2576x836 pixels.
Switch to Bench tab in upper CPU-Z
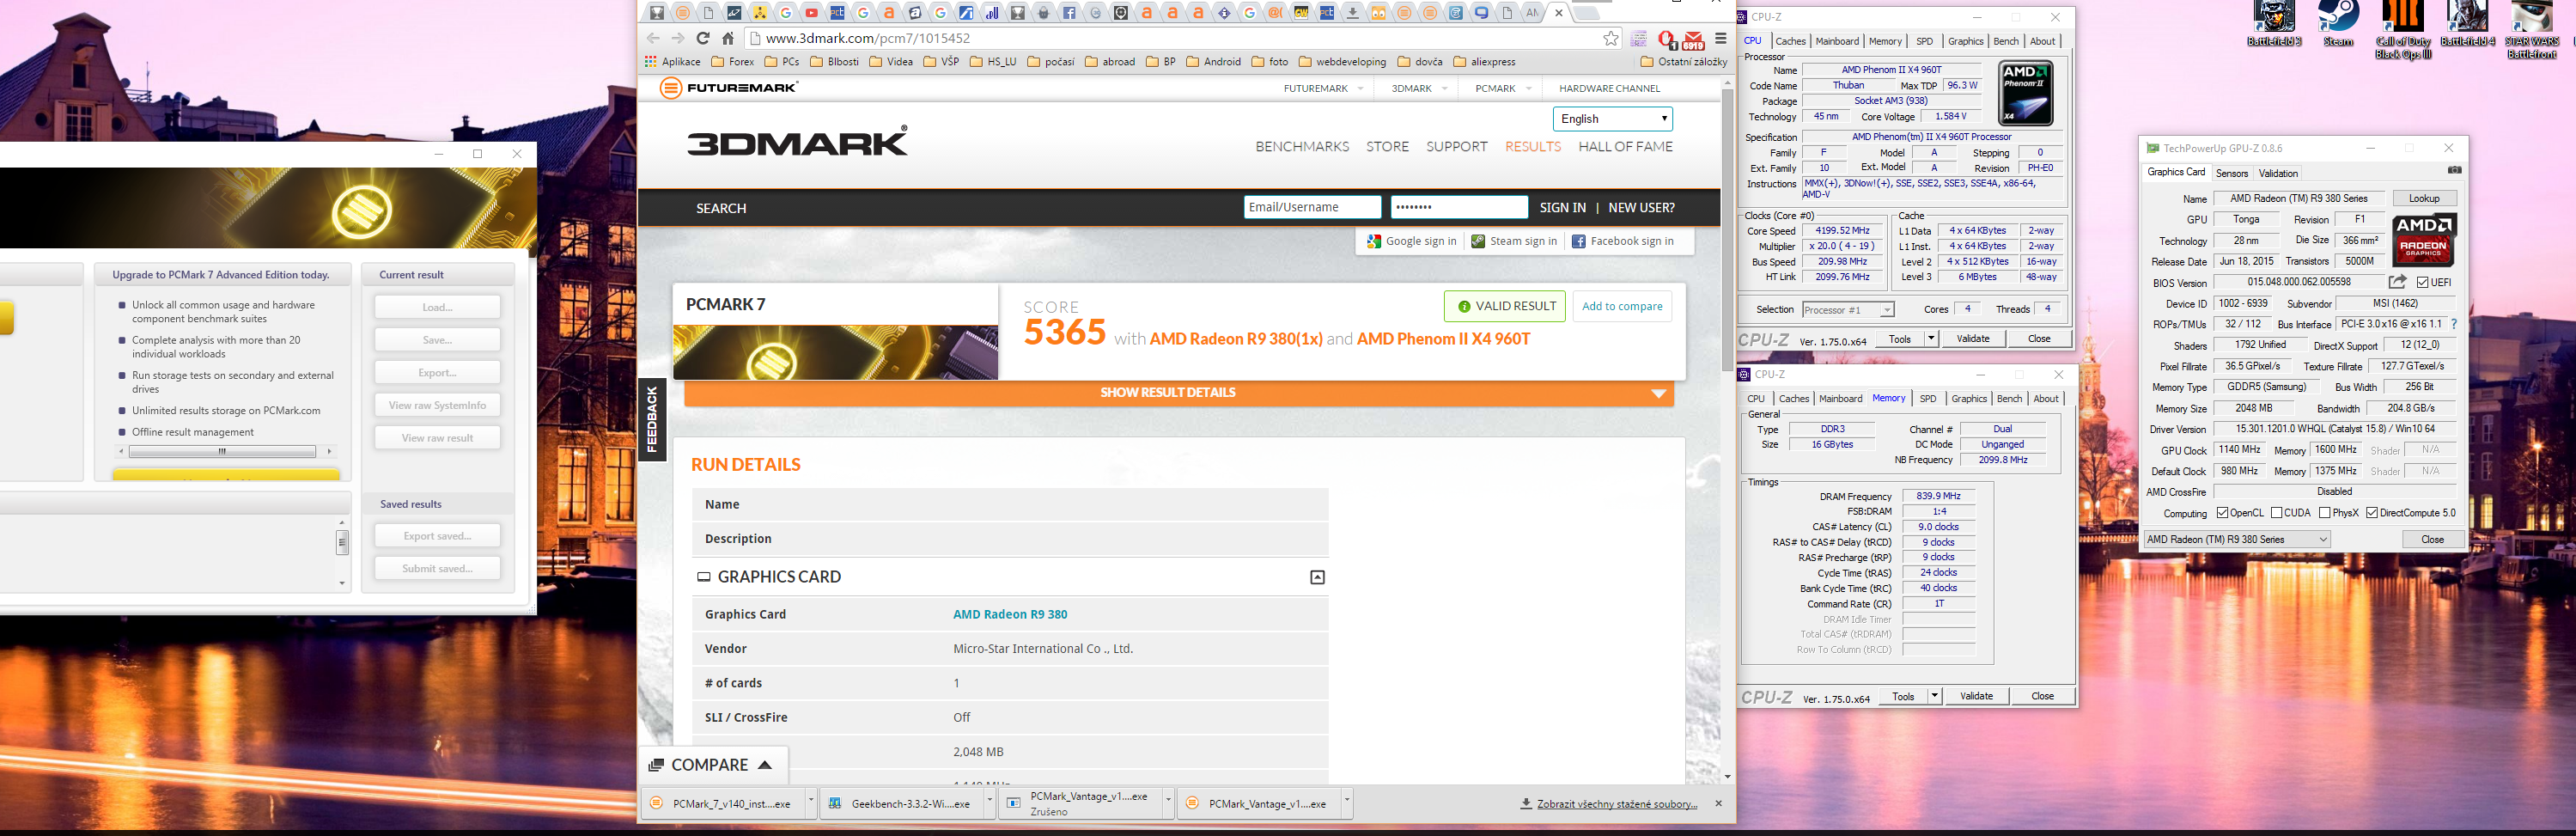click(x=2005, y=41)
